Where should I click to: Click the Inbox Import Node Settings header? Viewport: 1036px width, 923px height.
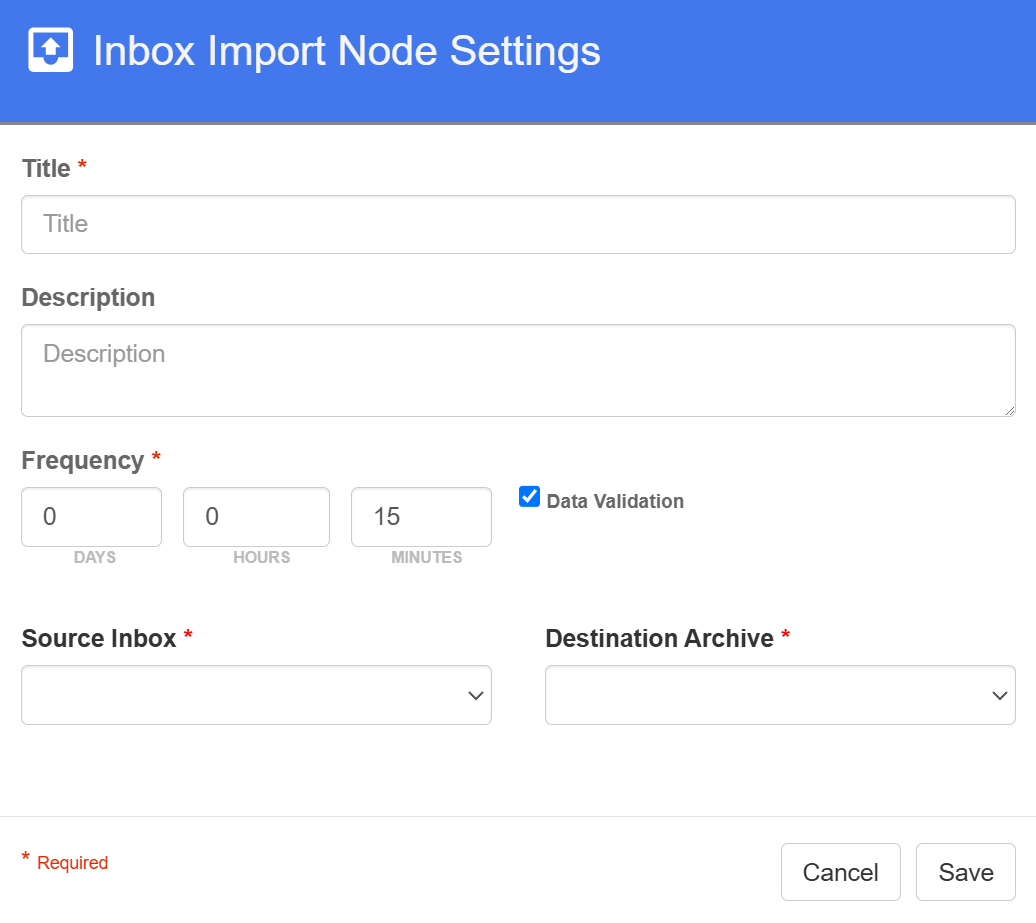(345, 50)
